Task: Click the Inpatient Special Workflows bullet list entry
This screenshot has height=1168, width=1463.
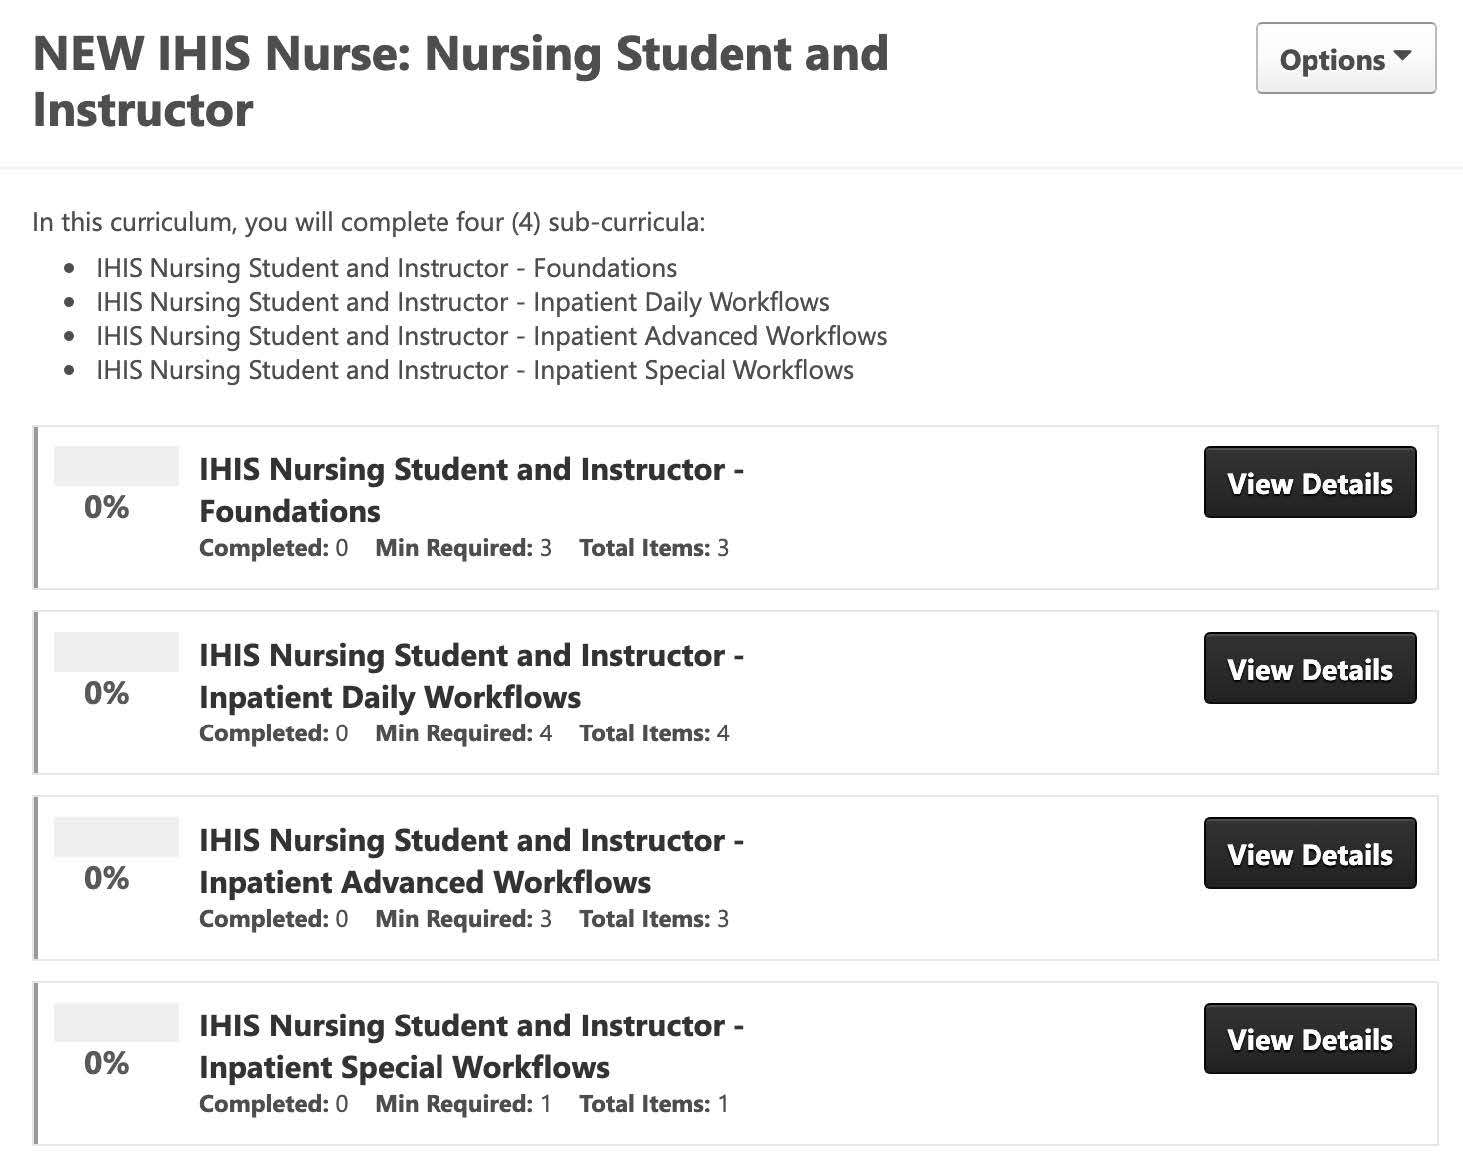Action: click(x=474, y=370)
